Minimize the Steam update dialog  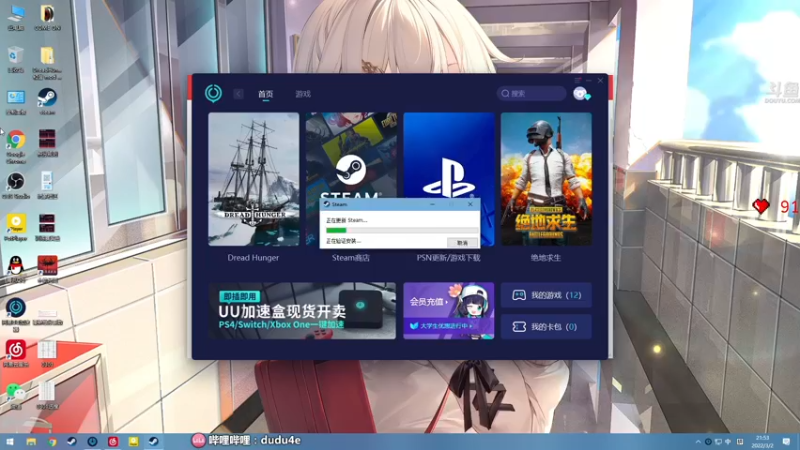tap(433, 204)
